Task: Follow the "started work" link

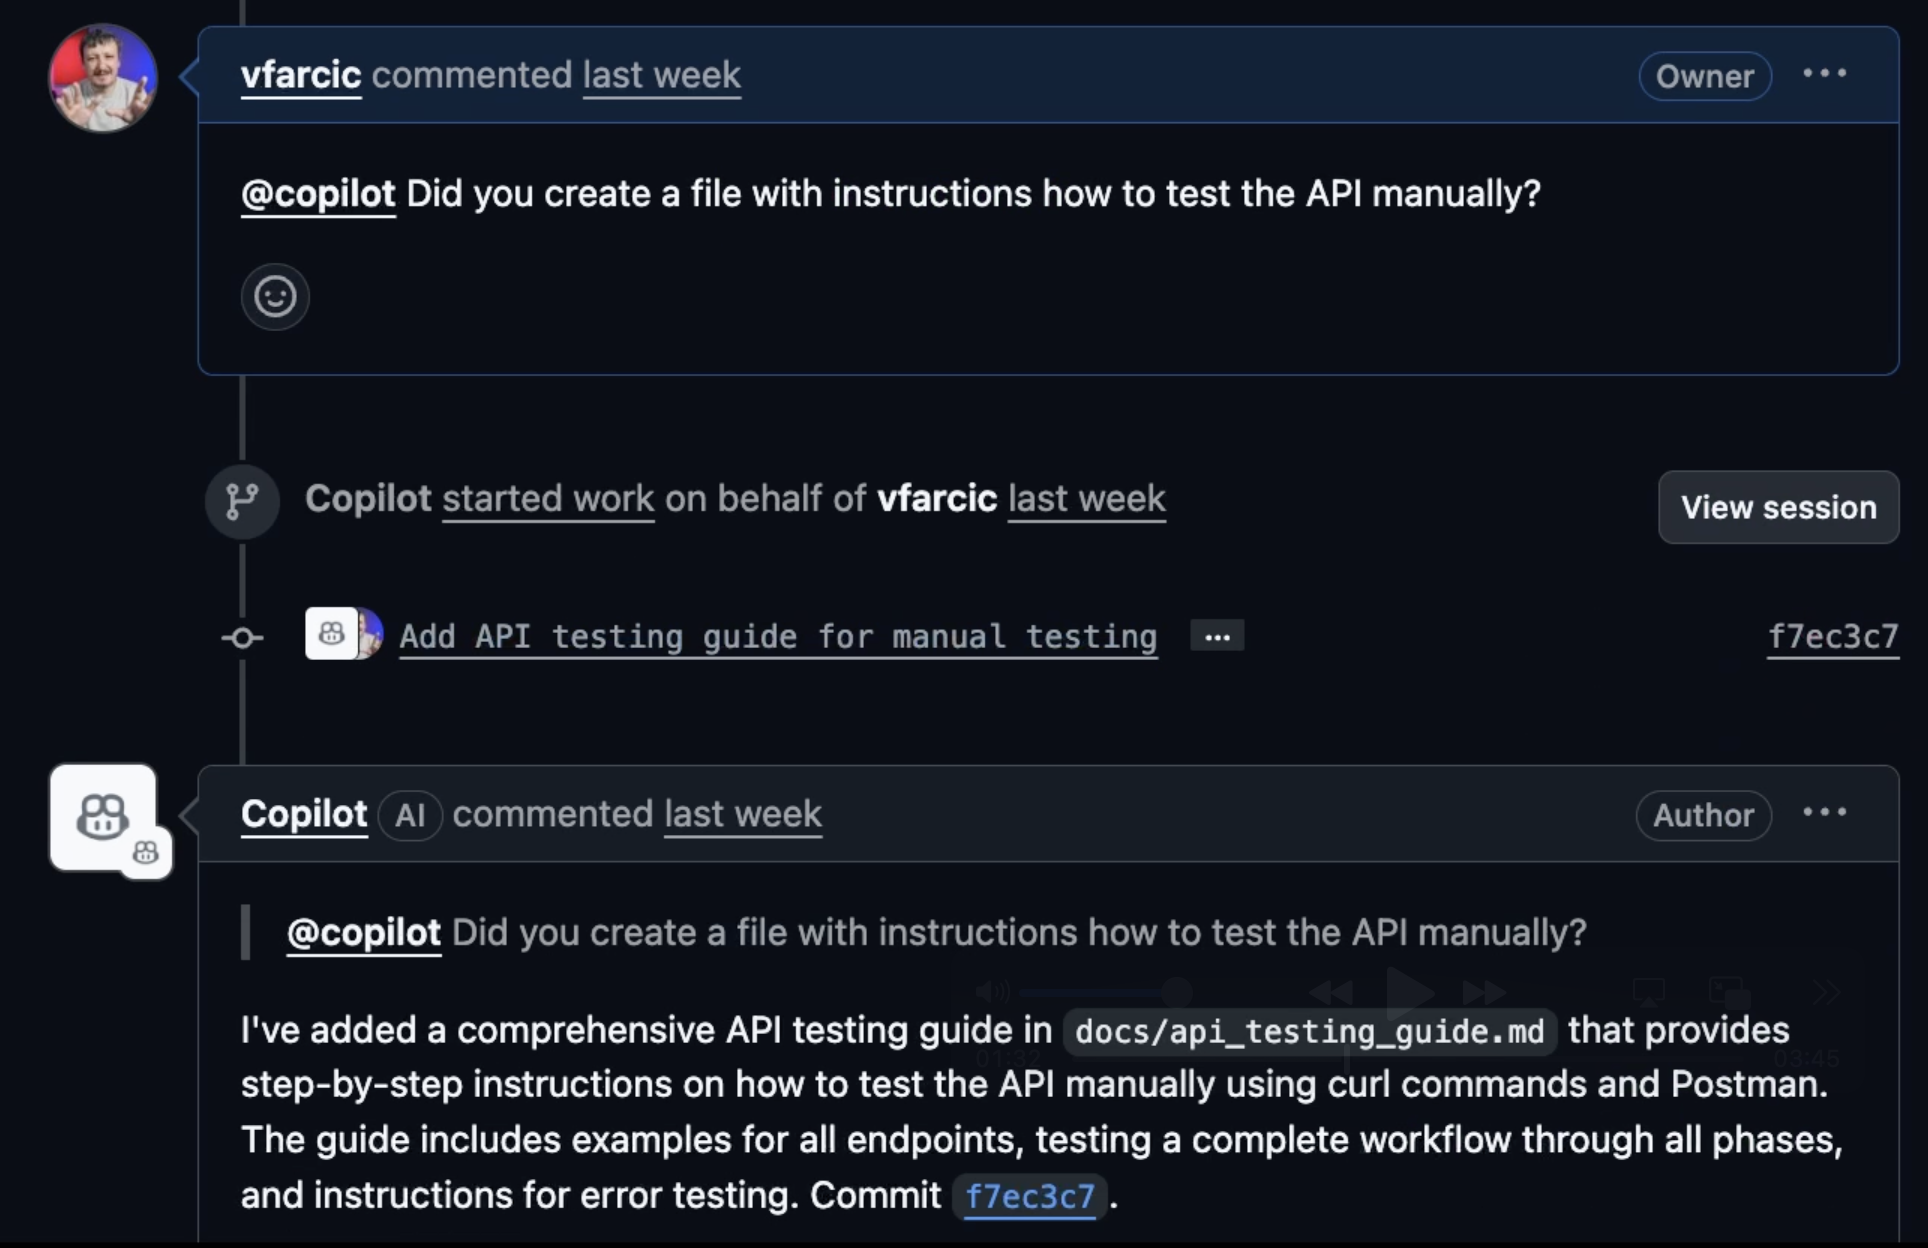Action: click(x=548, y=498)
